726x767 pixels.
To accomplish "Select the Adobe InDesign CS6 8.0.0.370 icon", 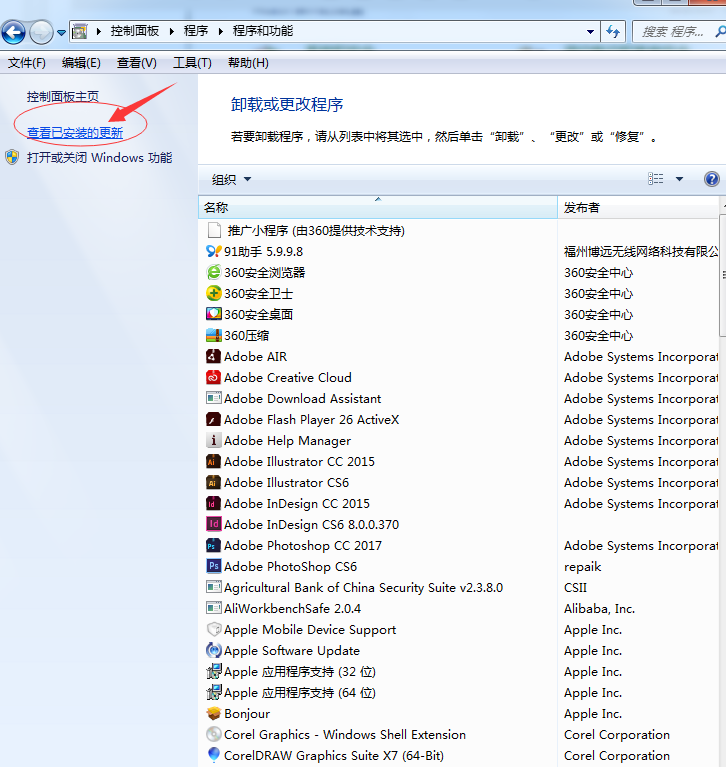I will click(214, 524).
